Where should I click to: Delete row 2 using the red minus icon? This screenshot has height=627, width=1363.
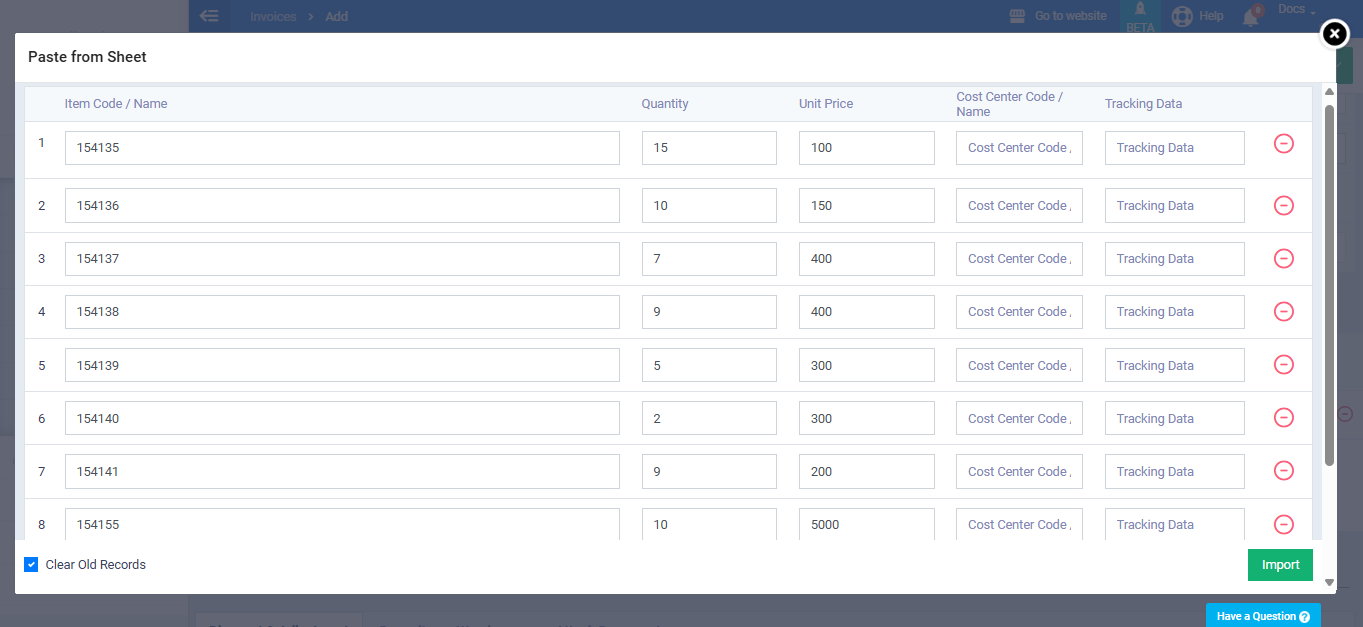point(1283,205)
